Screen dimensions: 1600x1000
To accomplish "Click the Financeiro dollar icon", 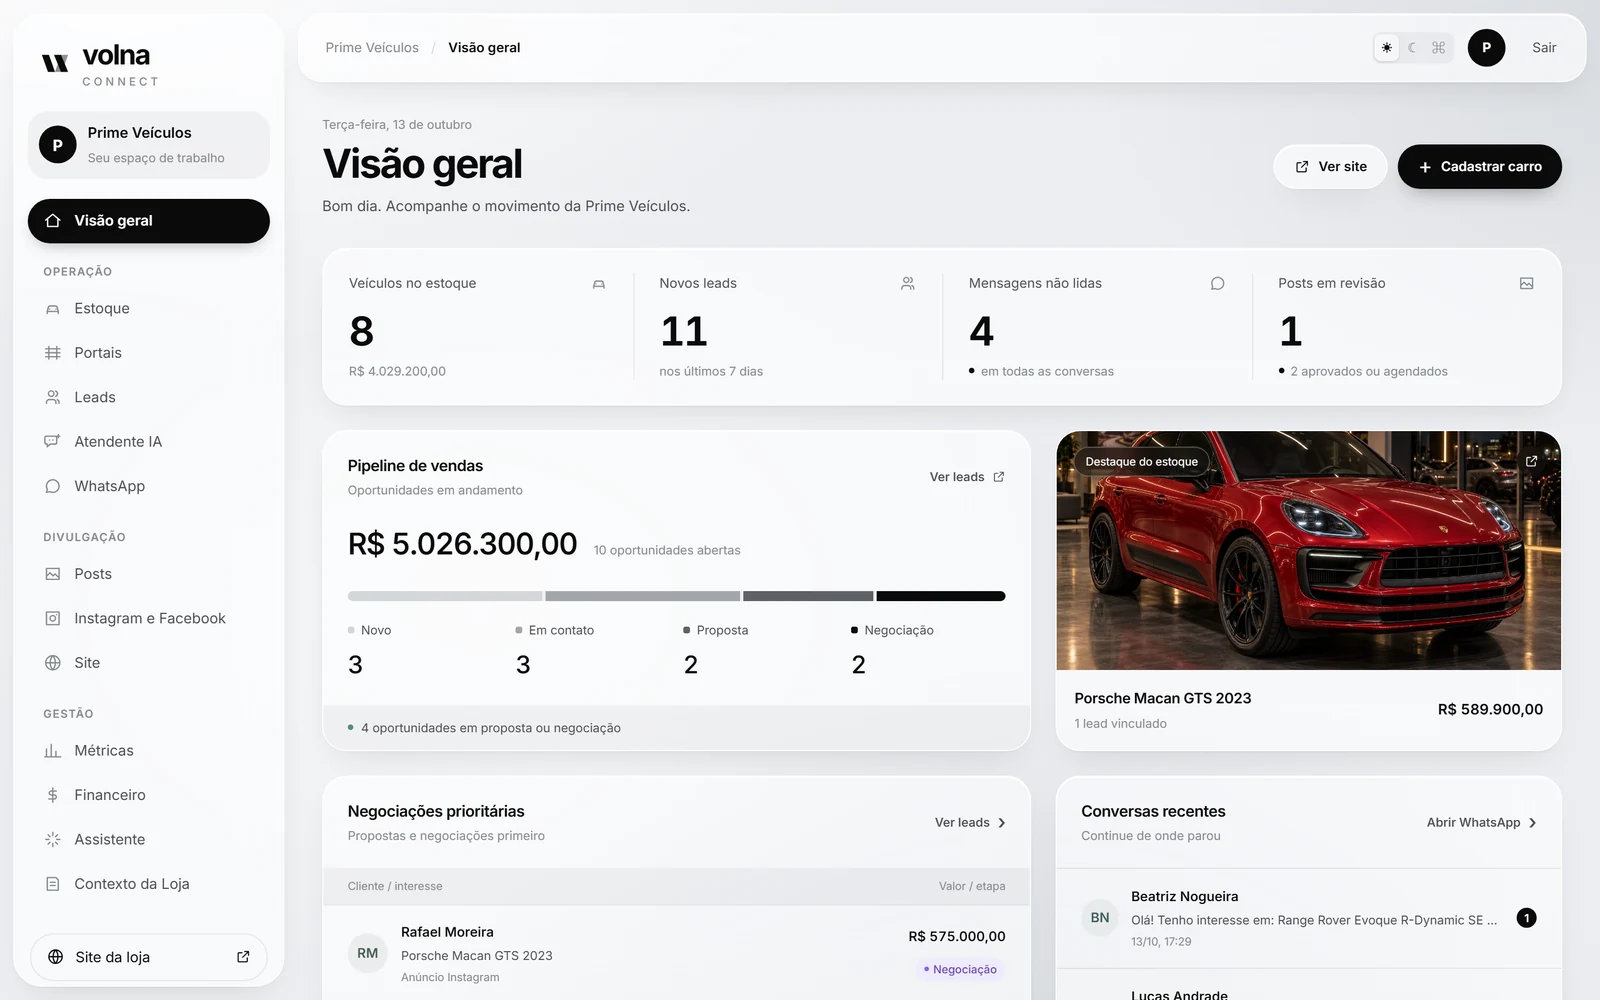I will click(53, 795).
